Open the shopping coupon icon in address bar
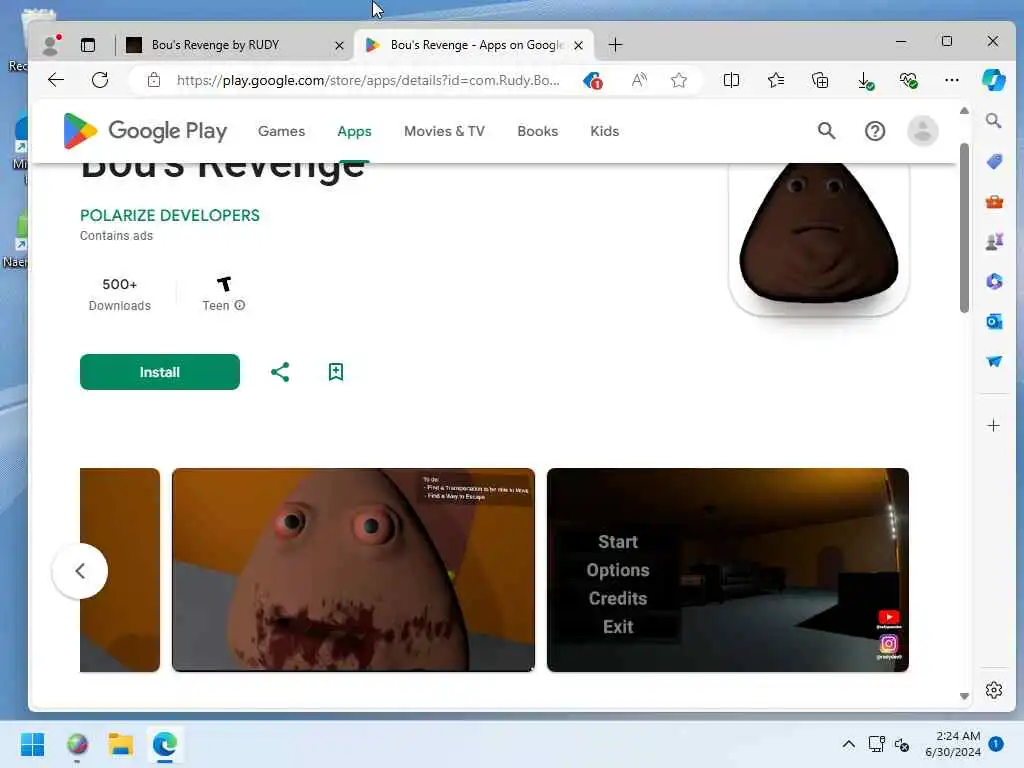The image size is (1024, 768). 592,80
